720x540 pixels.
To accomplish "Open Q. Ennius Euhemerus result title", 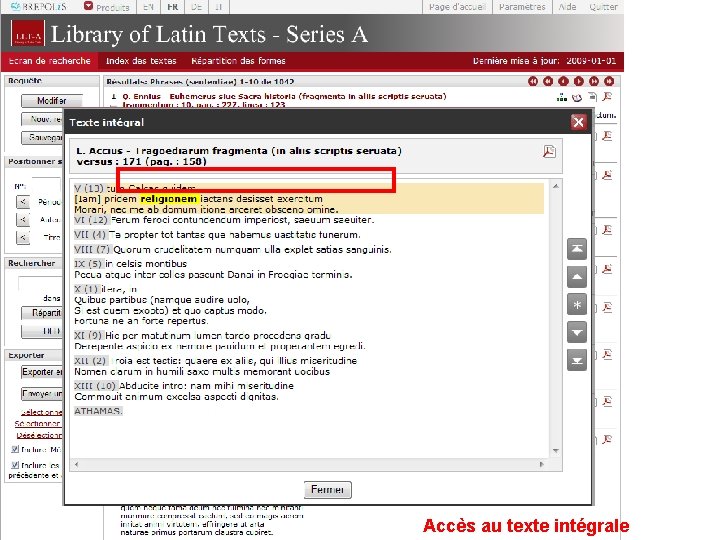I will [284, 96].
